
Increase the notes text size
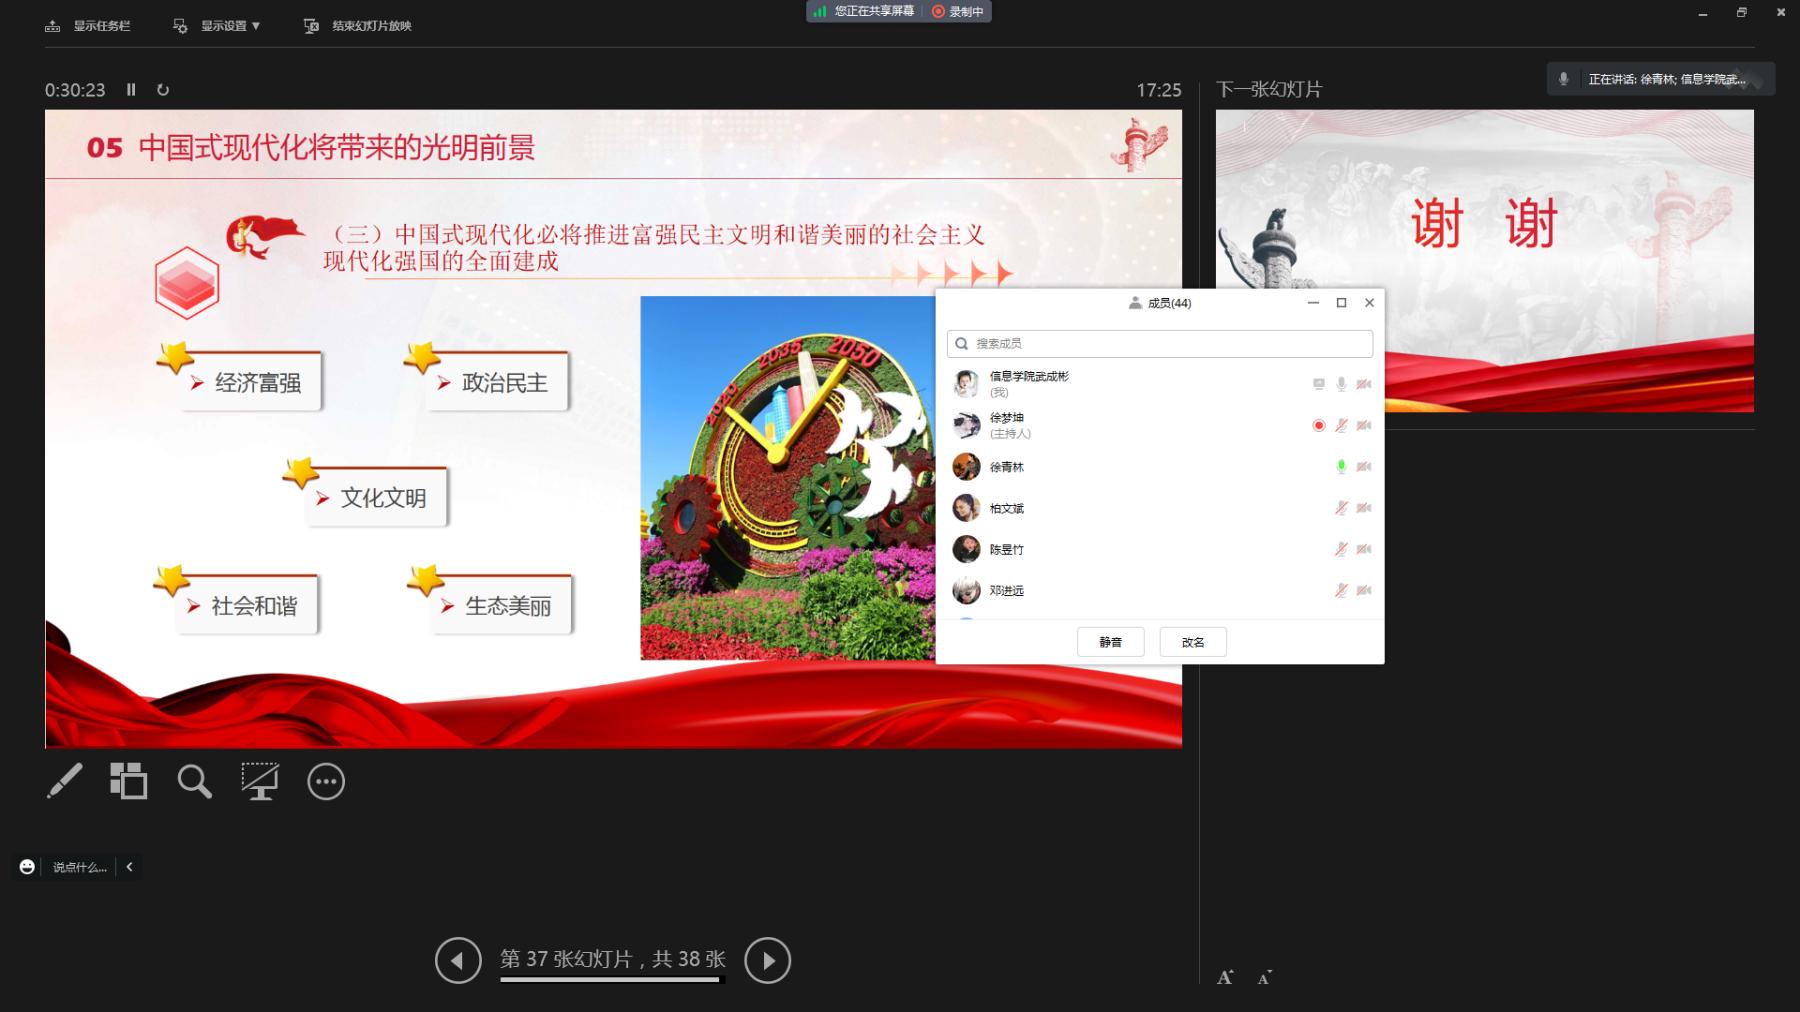1225,977
